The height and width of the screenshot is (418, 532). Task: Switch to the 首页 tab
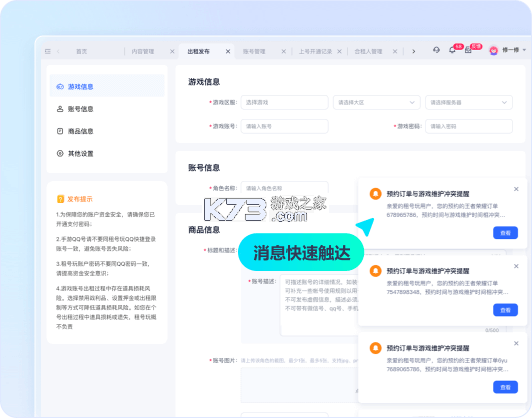point(81,51)
